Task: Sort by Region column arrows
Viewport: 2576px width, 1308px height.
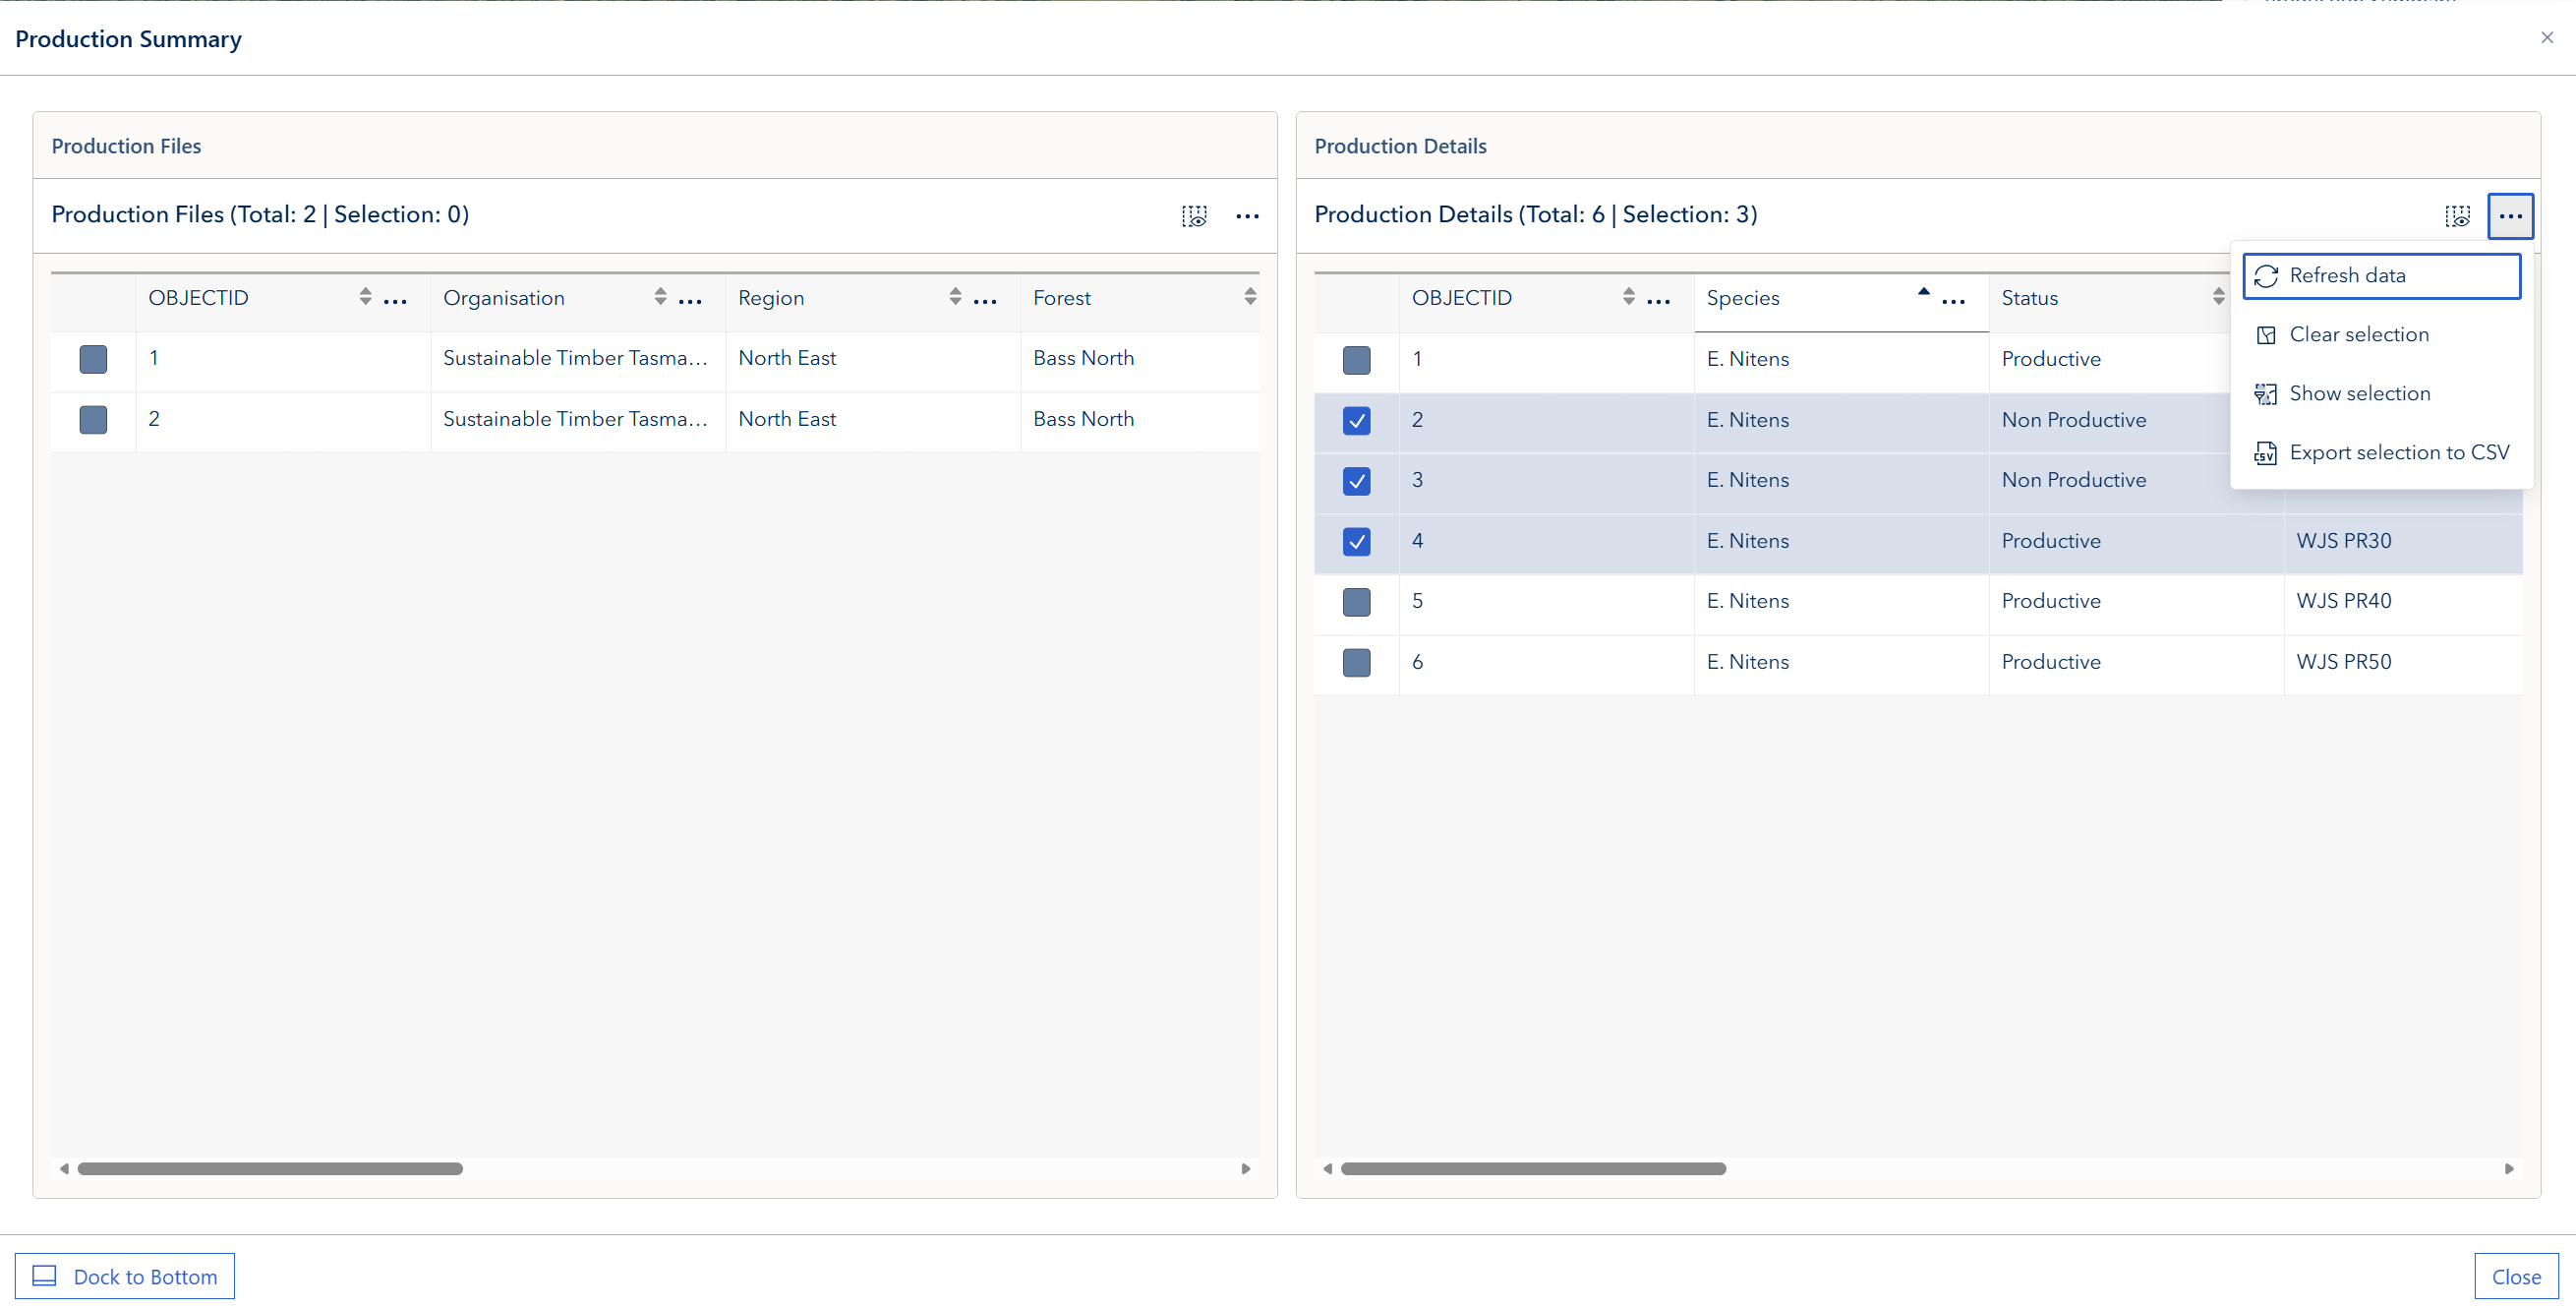Action: tap(955, 297)
